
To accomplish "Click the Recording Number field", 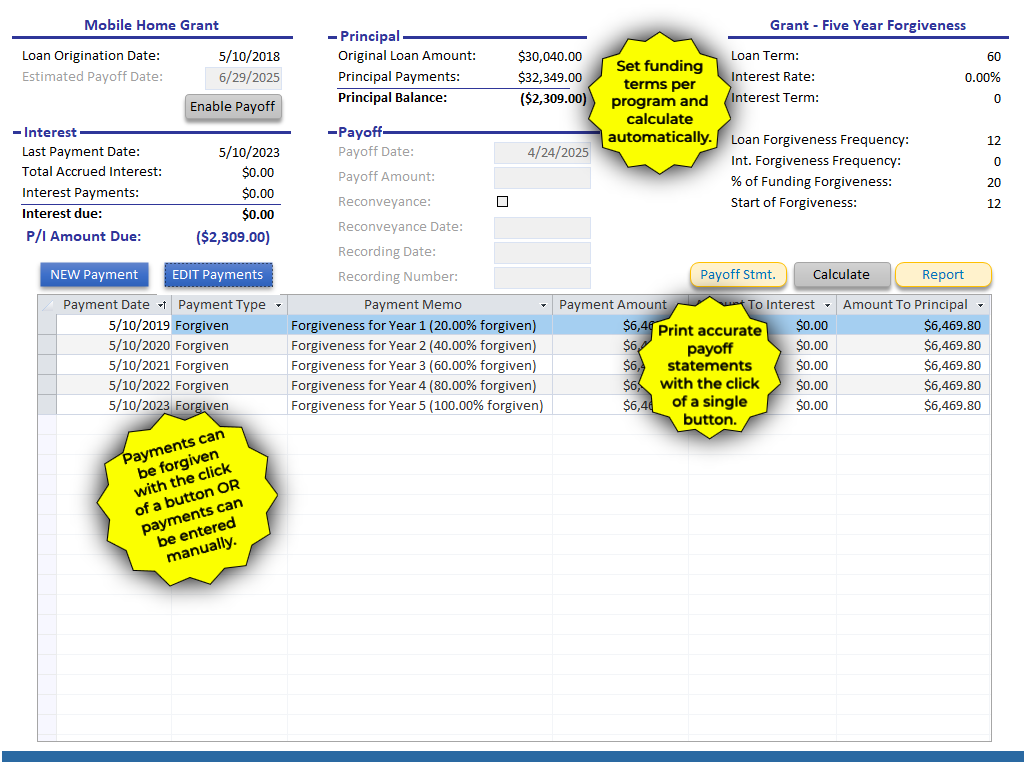I will tap(542, 277).
